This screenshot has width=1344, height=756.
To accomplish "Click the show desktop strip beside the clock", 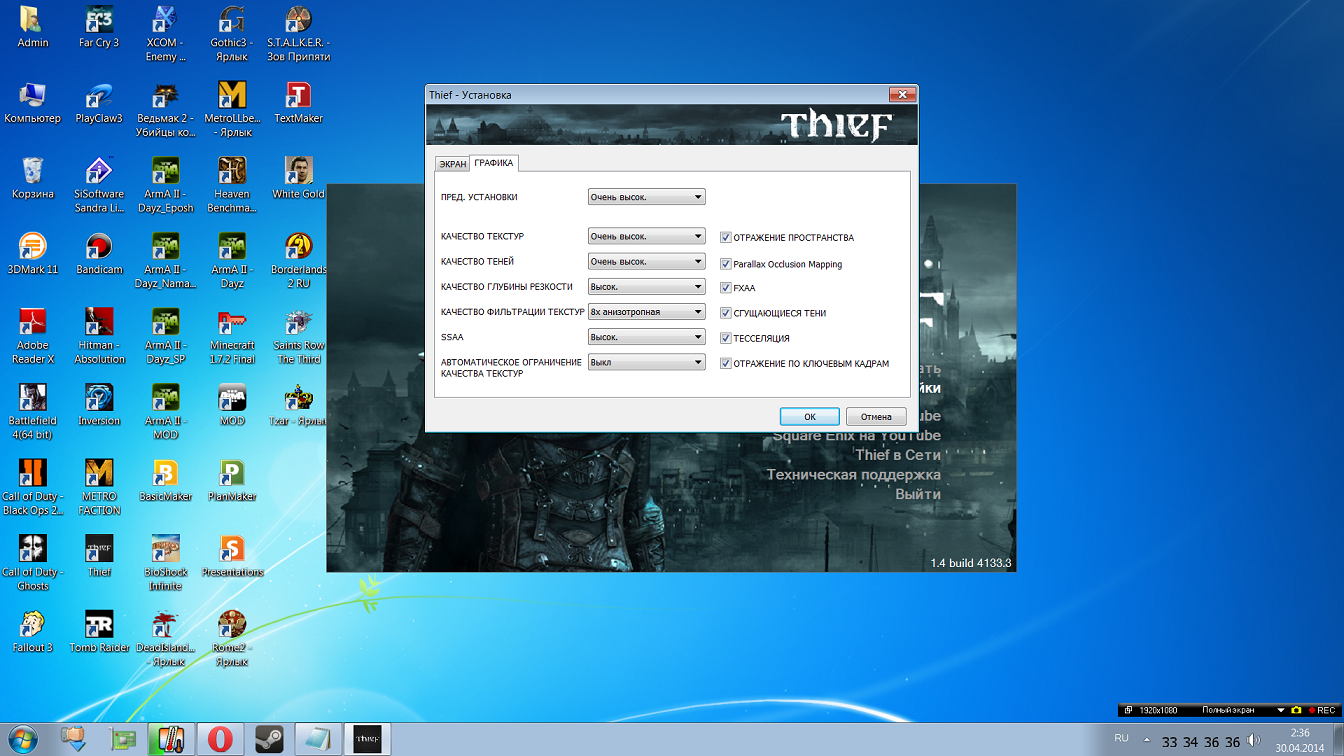I will (x=1338, y=739).
